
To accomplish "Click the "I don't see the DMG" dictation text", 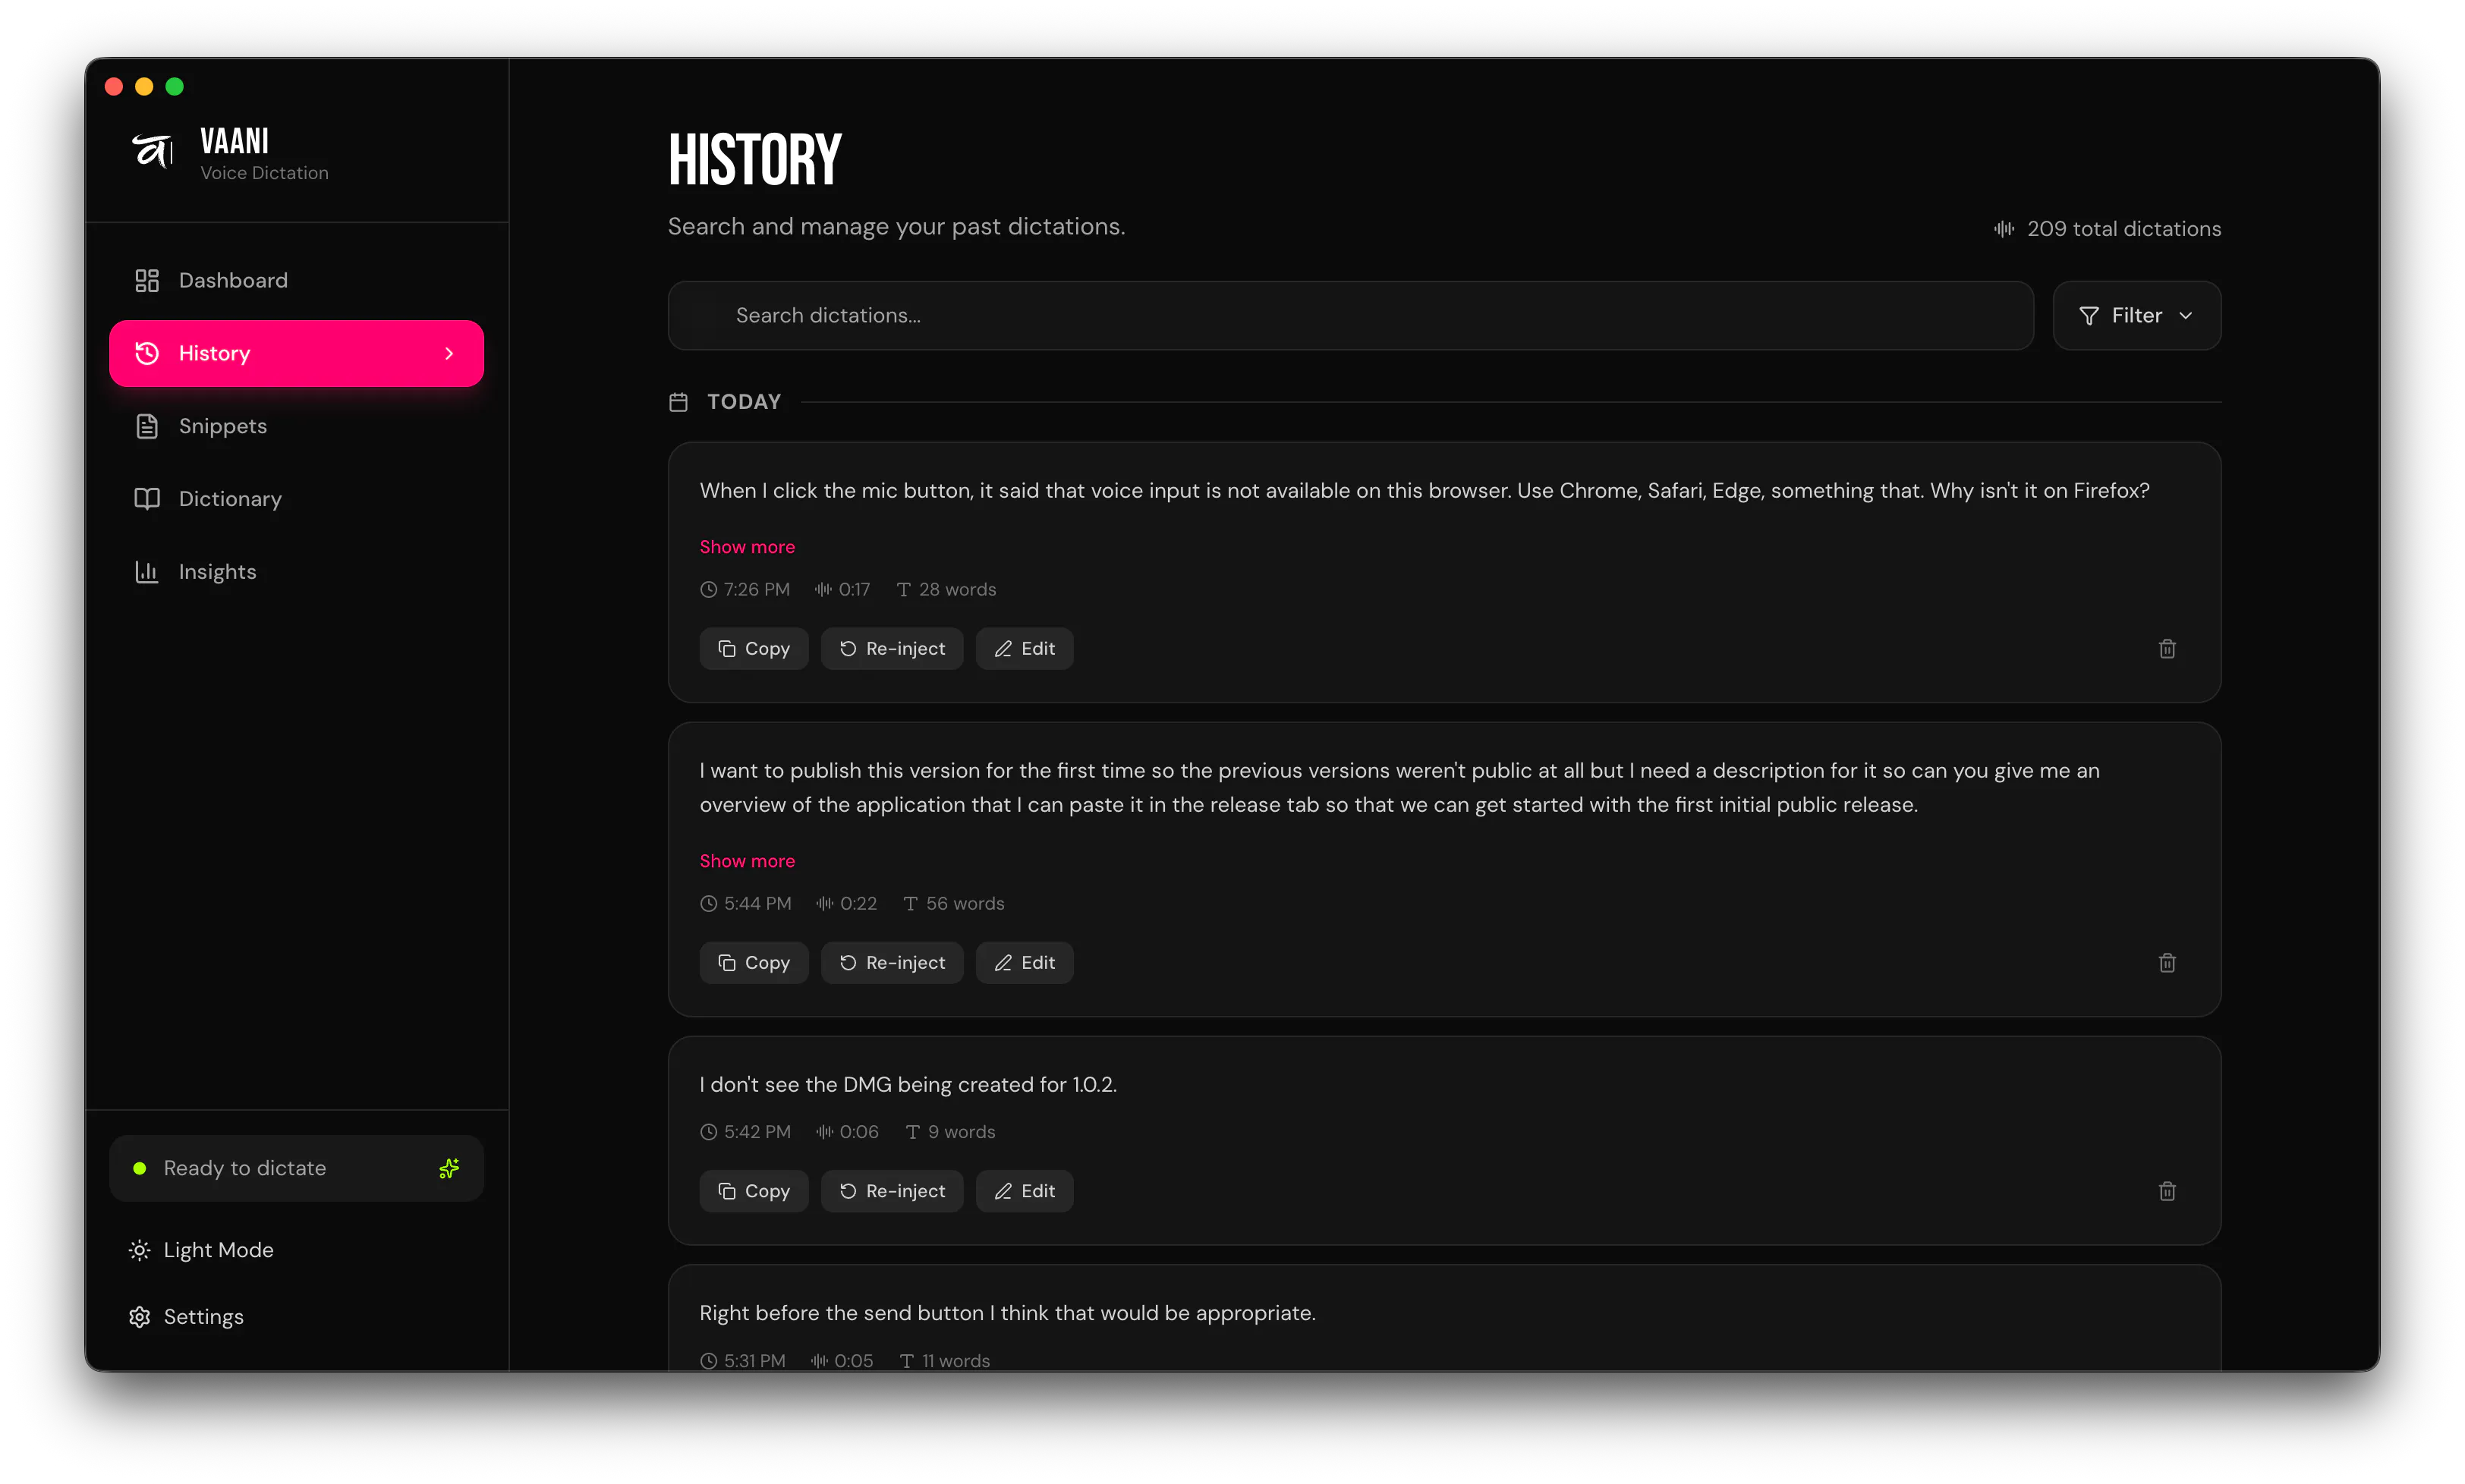I will (x=908, y=1084).
